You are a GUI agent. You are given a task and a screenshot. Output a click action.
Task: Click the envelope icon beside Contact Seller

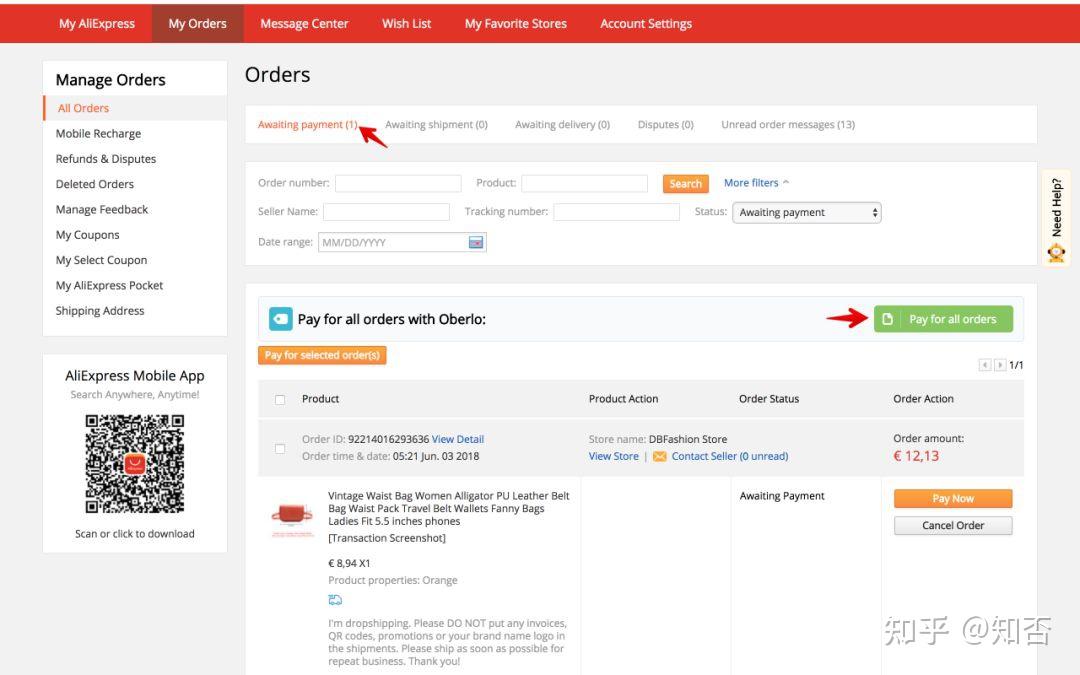pyautogui.click(x=659, y=457)
